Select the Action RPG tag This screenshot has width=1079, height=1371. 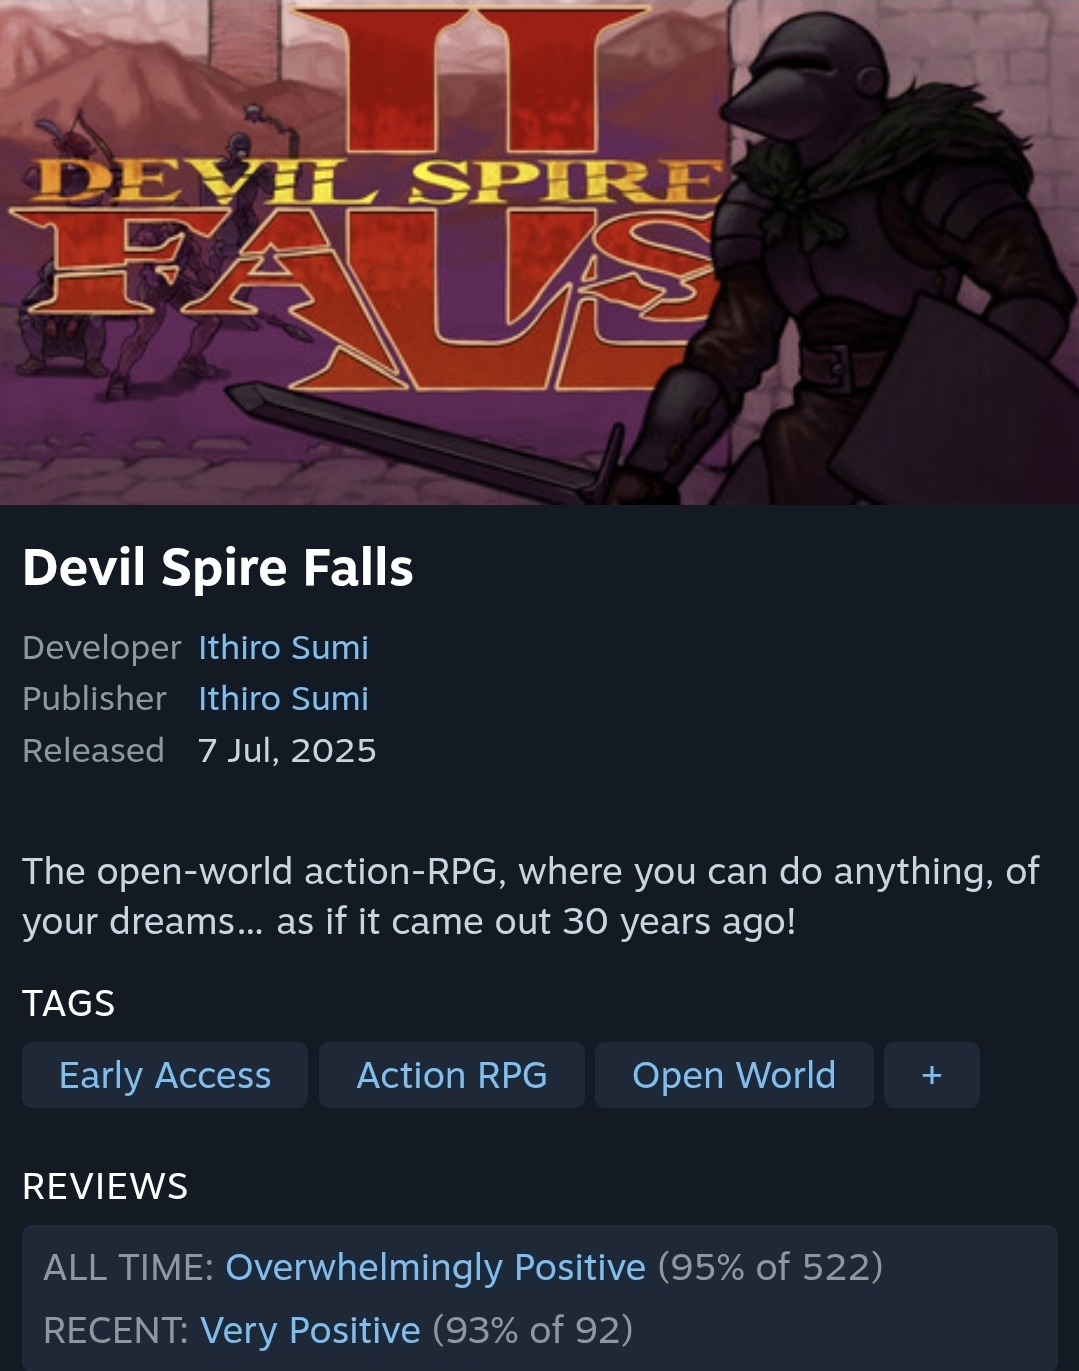pyautogui.click(x=452, y=1075)
